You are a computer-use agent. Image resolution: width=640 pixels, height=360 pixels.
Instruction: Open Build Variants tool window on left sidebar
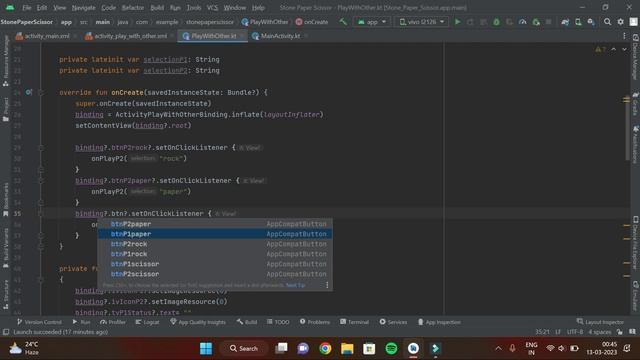click(5, 247)
